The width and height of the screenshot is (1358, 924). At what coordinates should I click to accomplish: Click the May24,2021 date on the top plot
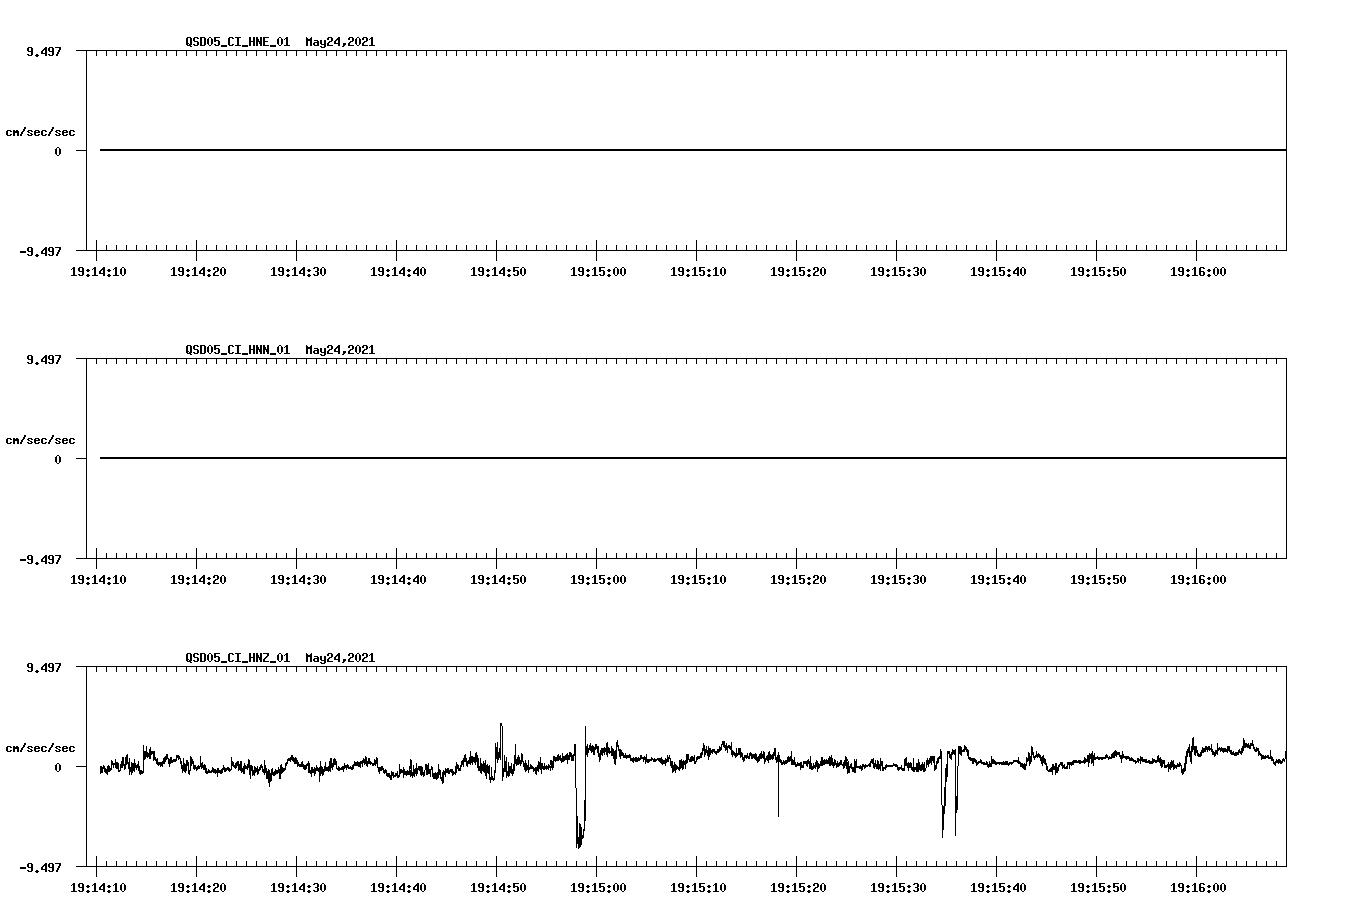point(339,42)
